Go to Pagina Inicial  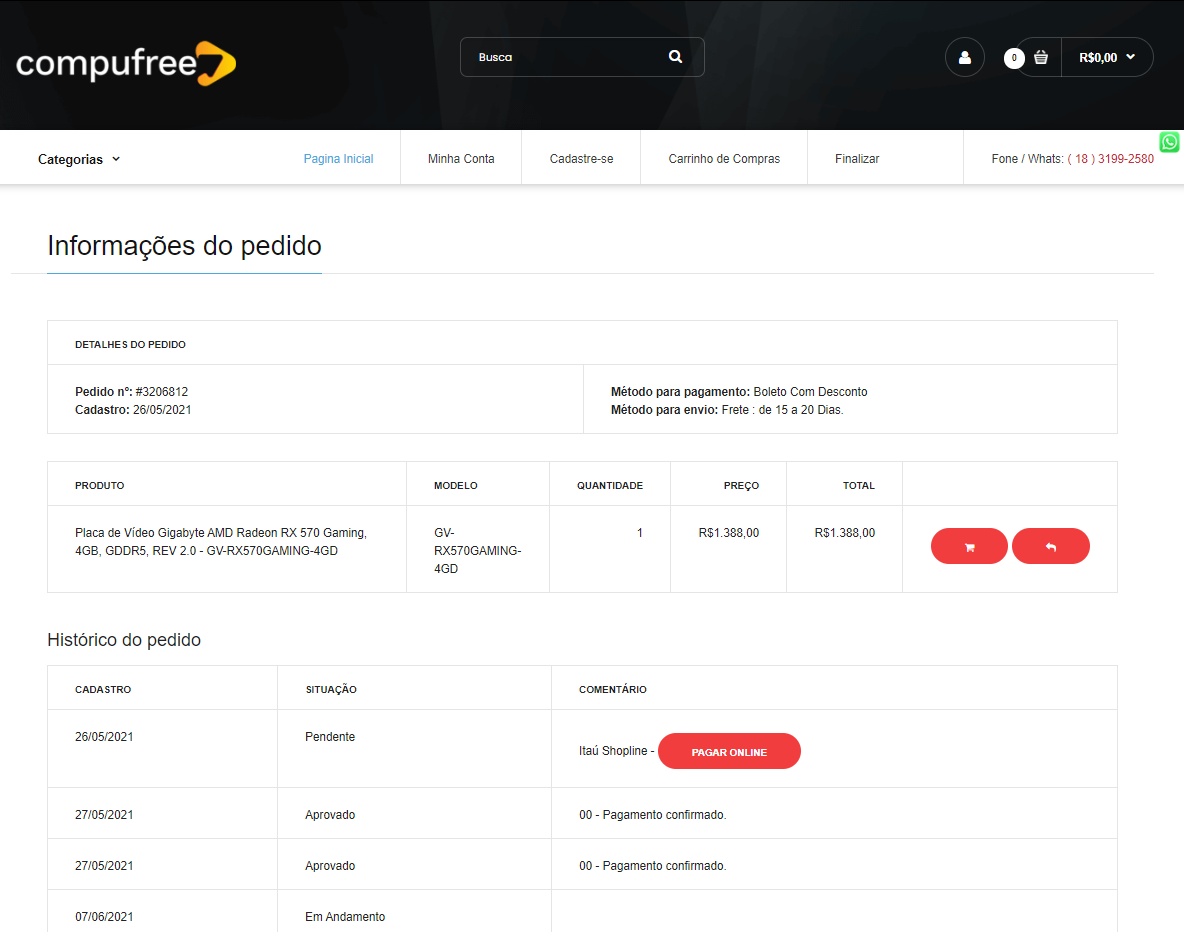click(338, 159)
